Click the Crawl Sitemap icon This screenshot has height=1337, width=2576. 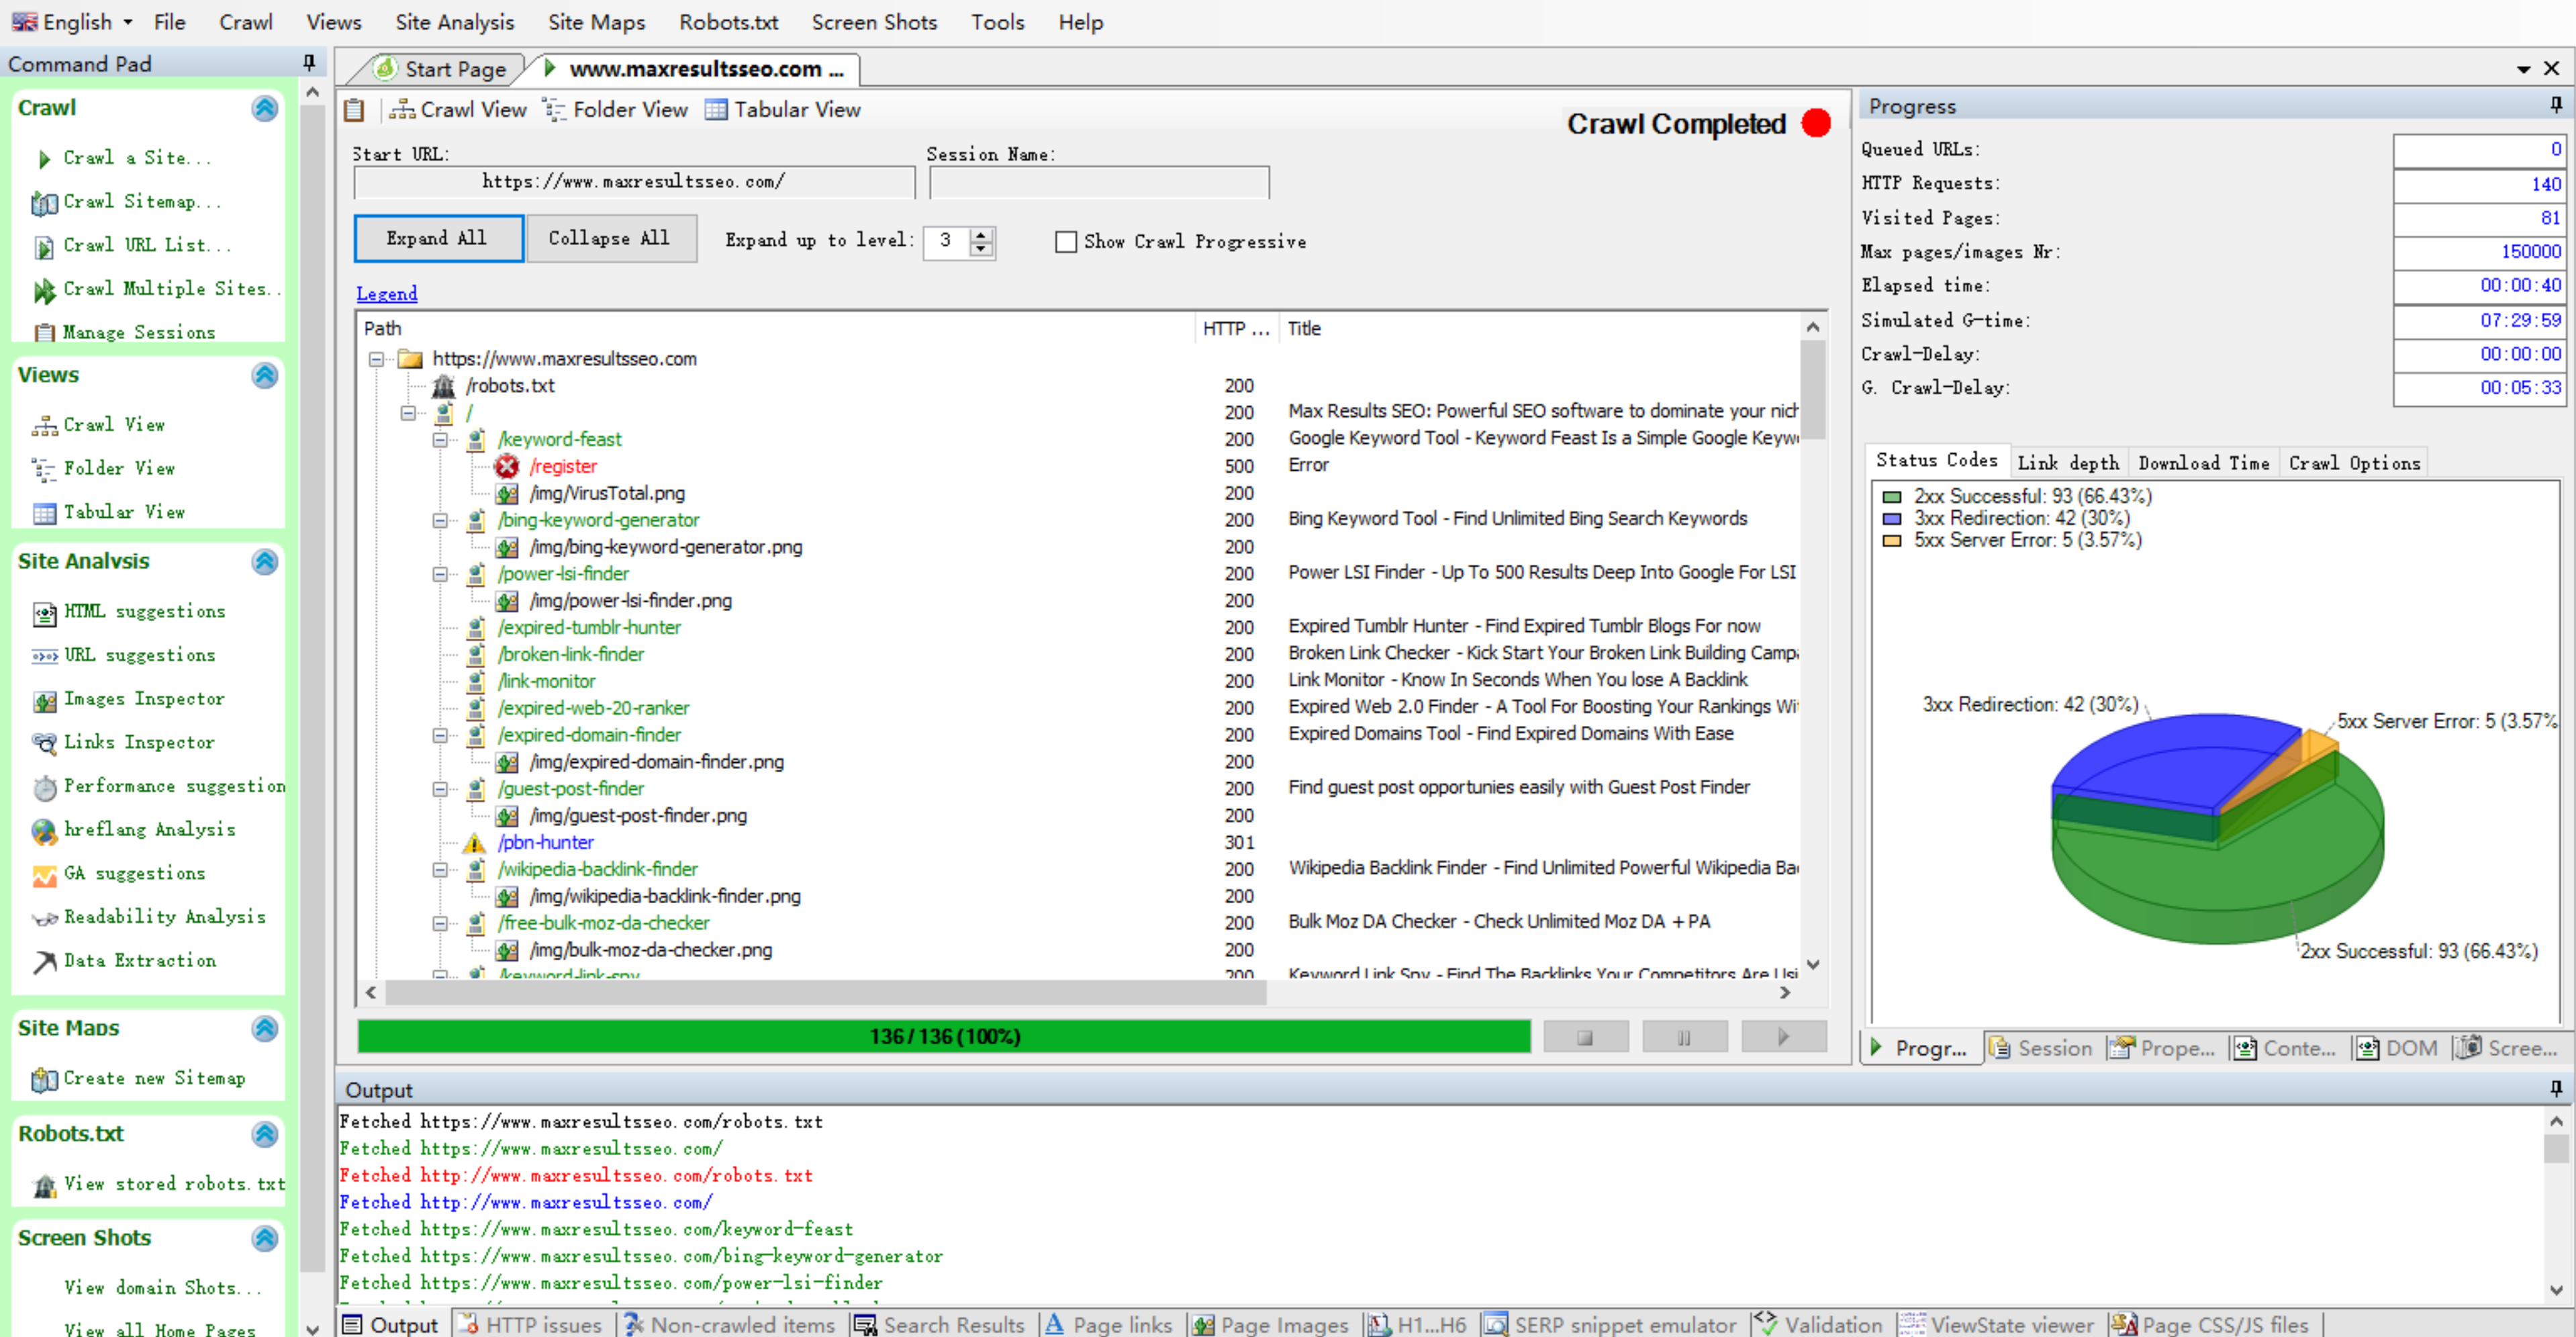click(44, 203)
